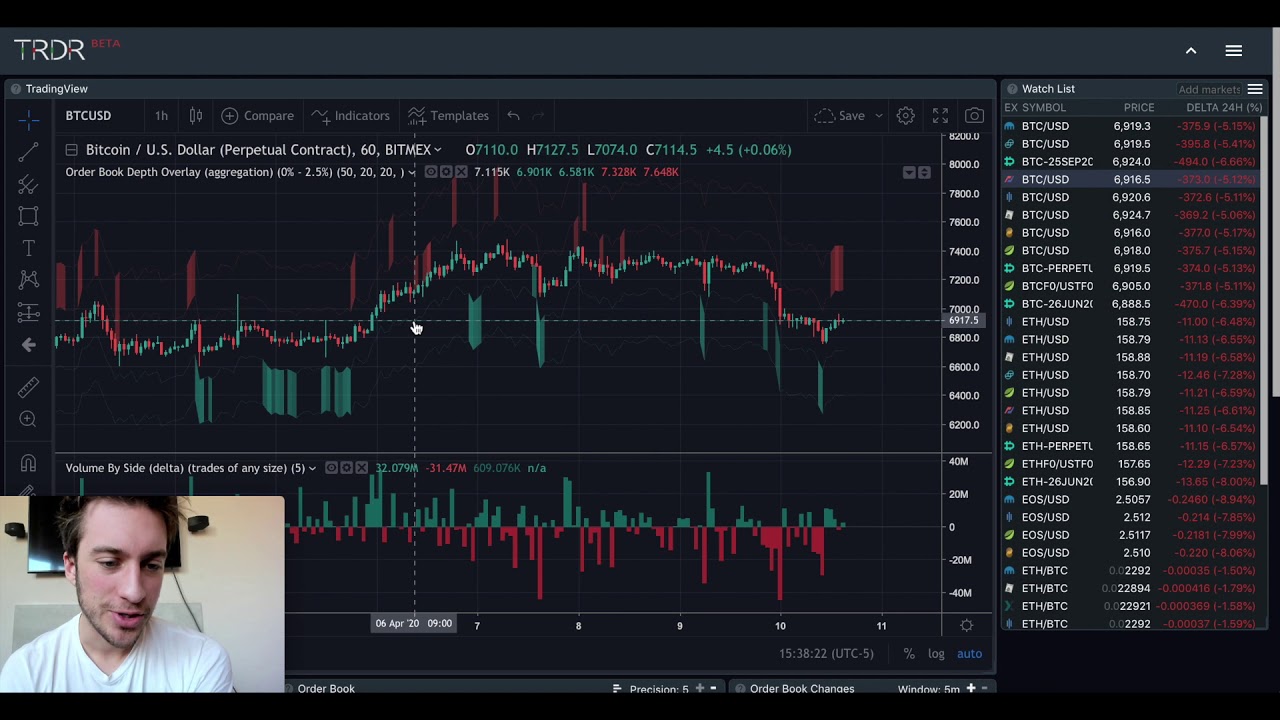Toggle log scale on price axis
Viewport: 1280px width, 720px height.
pos(936,653)
